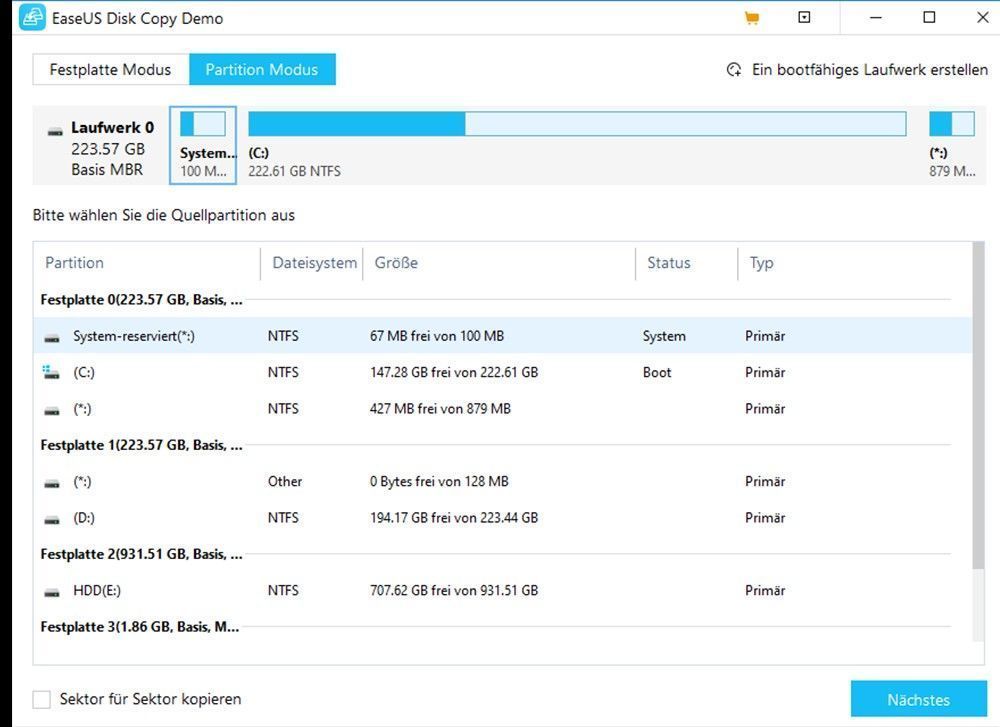Select the (C:) partition name
The width and height of the screenshot is (1000, 727).
pos(84,372)
